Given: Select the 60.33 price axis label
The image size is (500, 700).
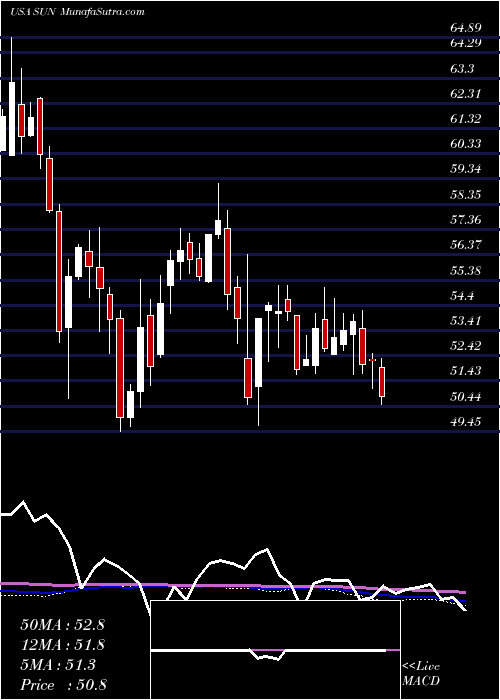Looking at the screenshot, I should point(466,144).
